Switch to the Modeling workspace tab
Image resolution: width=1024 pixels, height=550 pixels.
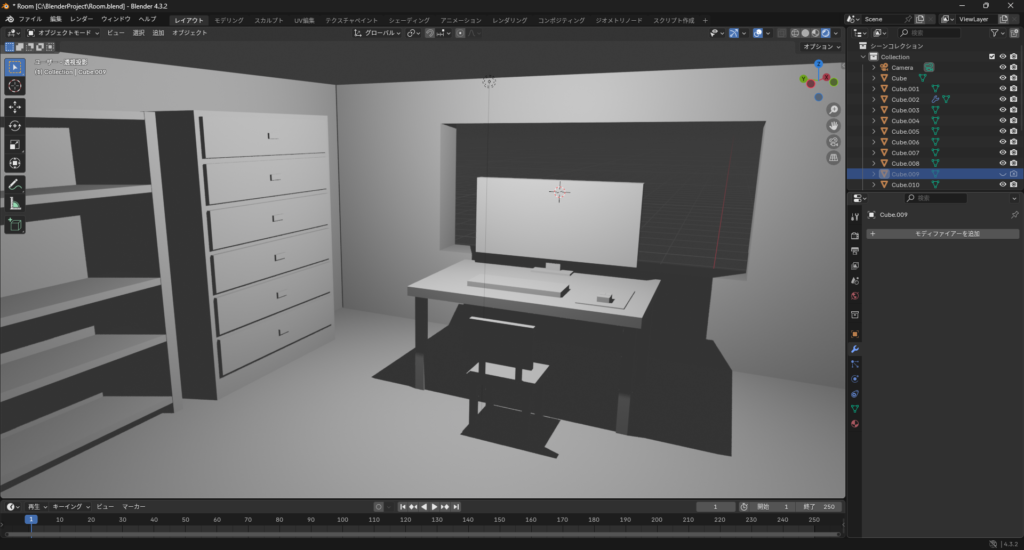click(229, 20)
